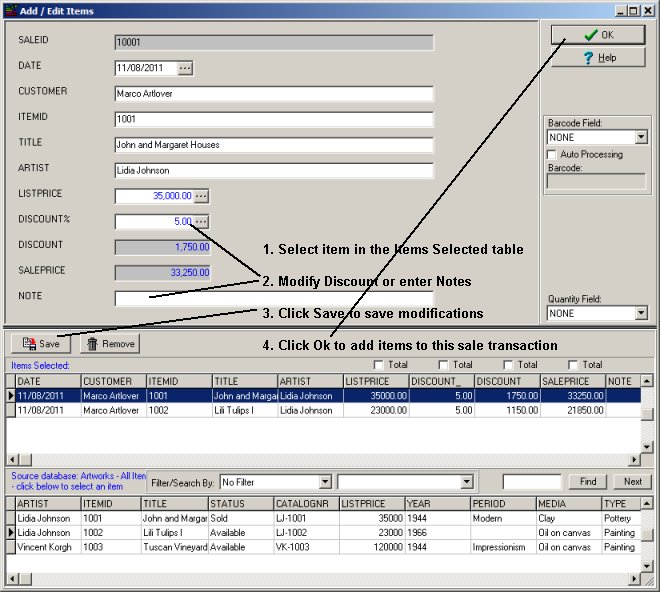Image resolution: width=660 pixels, height=592 pixels.
Task: Click the DATE input field
Action: tap(146, 68)
